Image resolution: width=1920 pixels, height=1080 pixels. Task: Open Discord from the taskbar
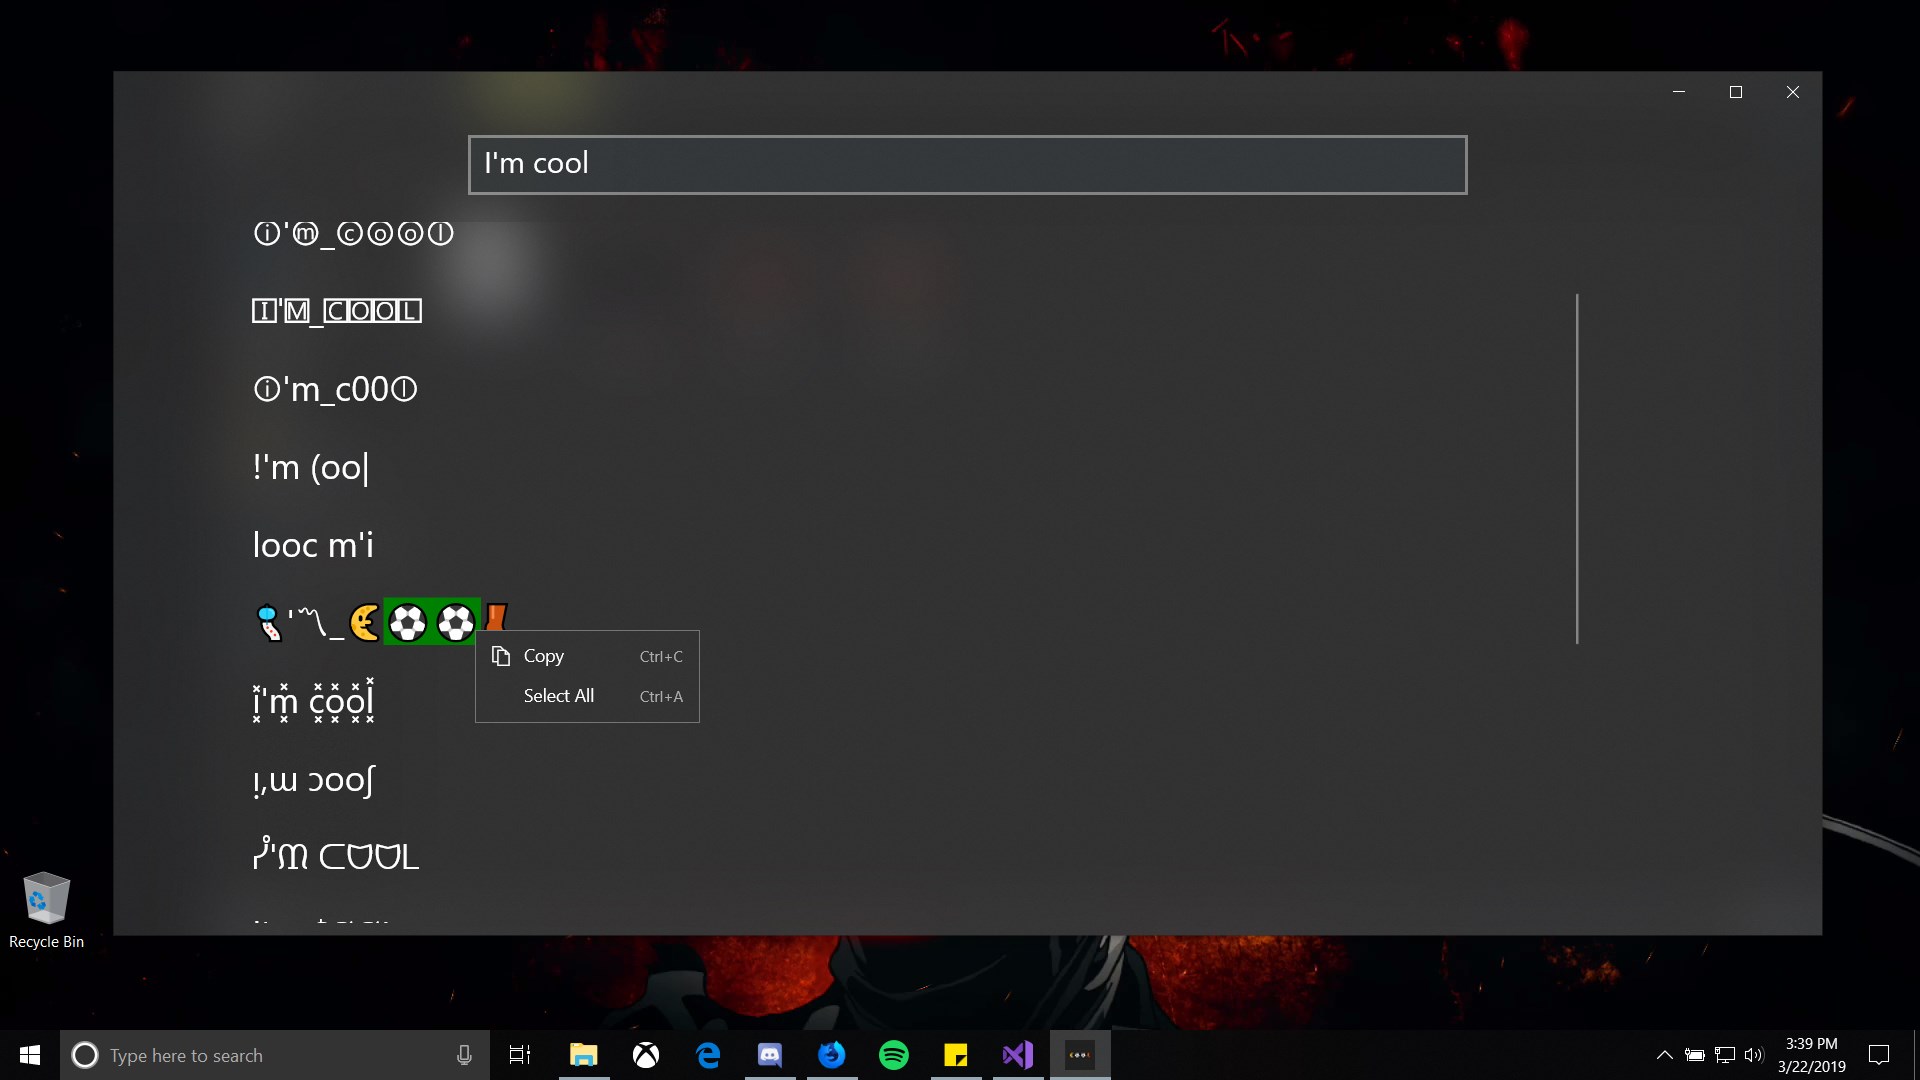[x=770, y=1055]
